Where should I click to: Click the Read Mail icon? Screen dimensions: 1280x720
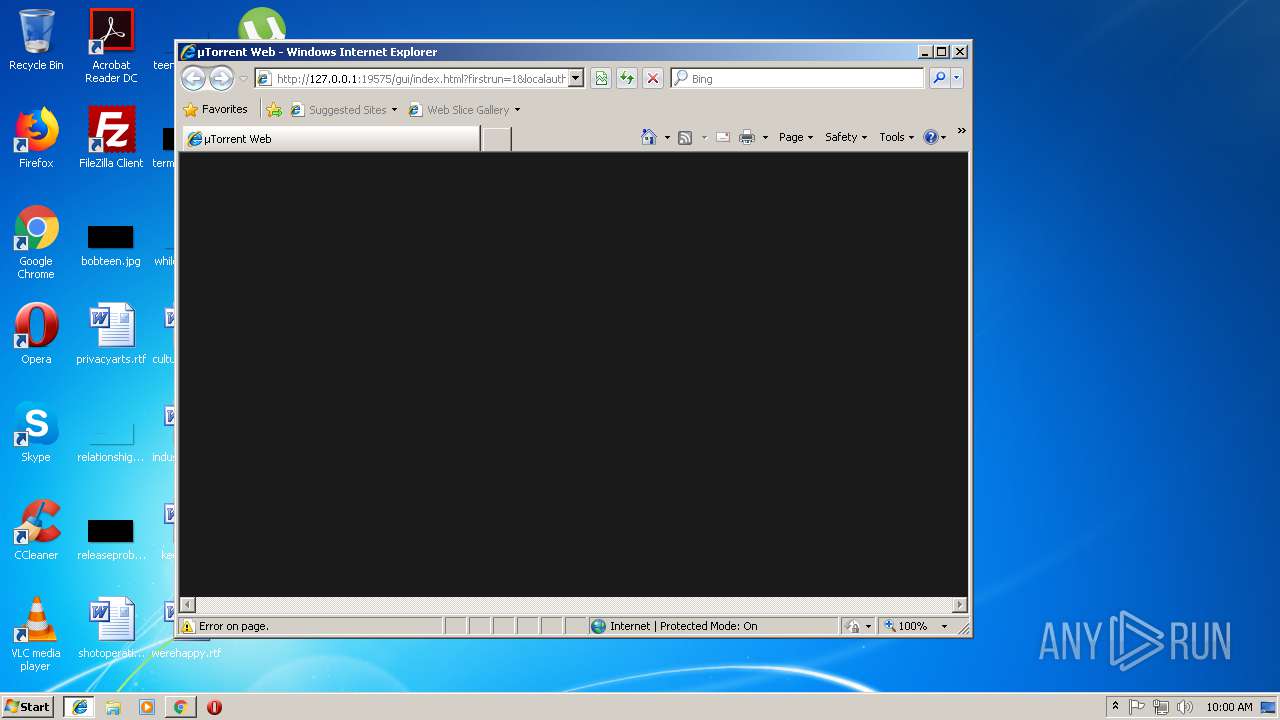(x=723, y=137)
